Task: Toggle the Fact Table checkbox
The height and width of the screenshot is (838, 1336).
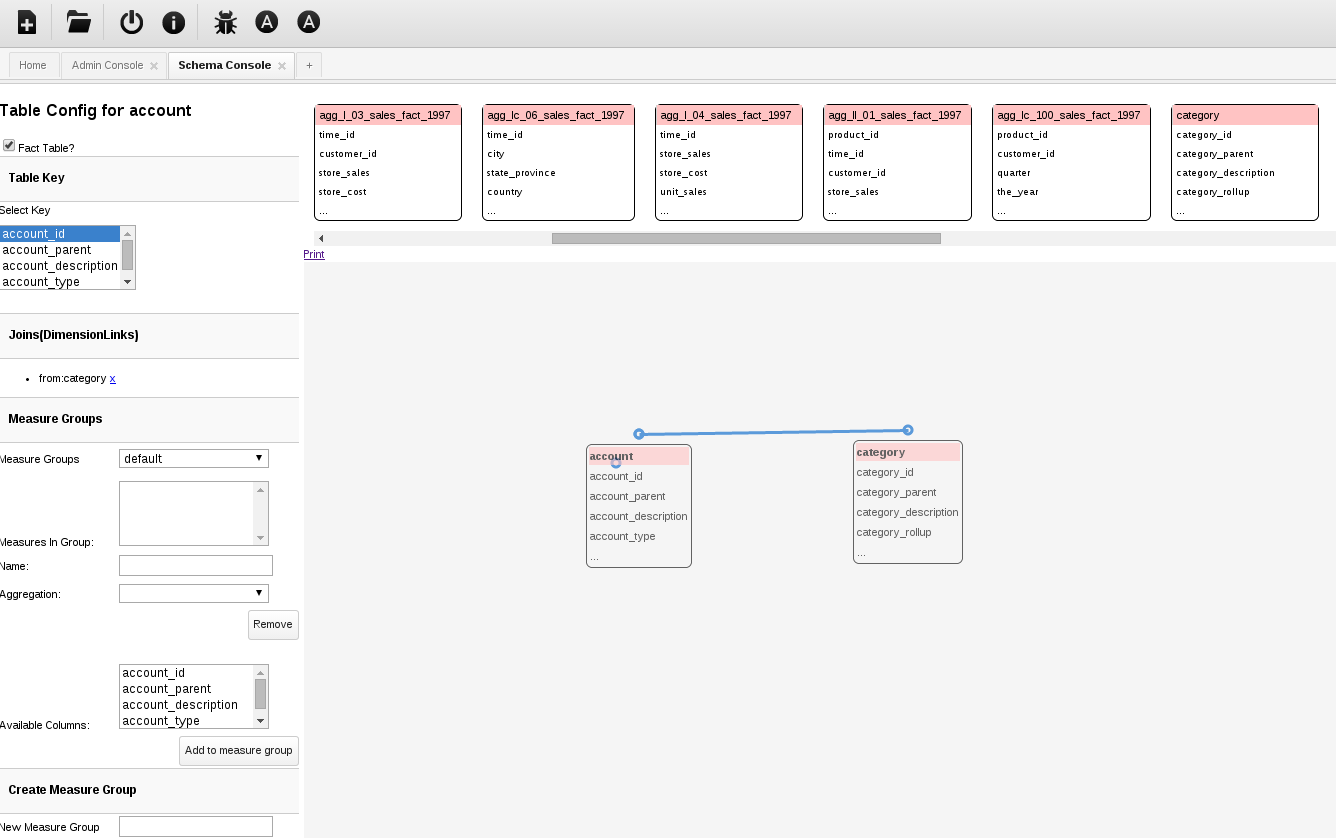Action: pyautogui.click(x=9, y=146)
